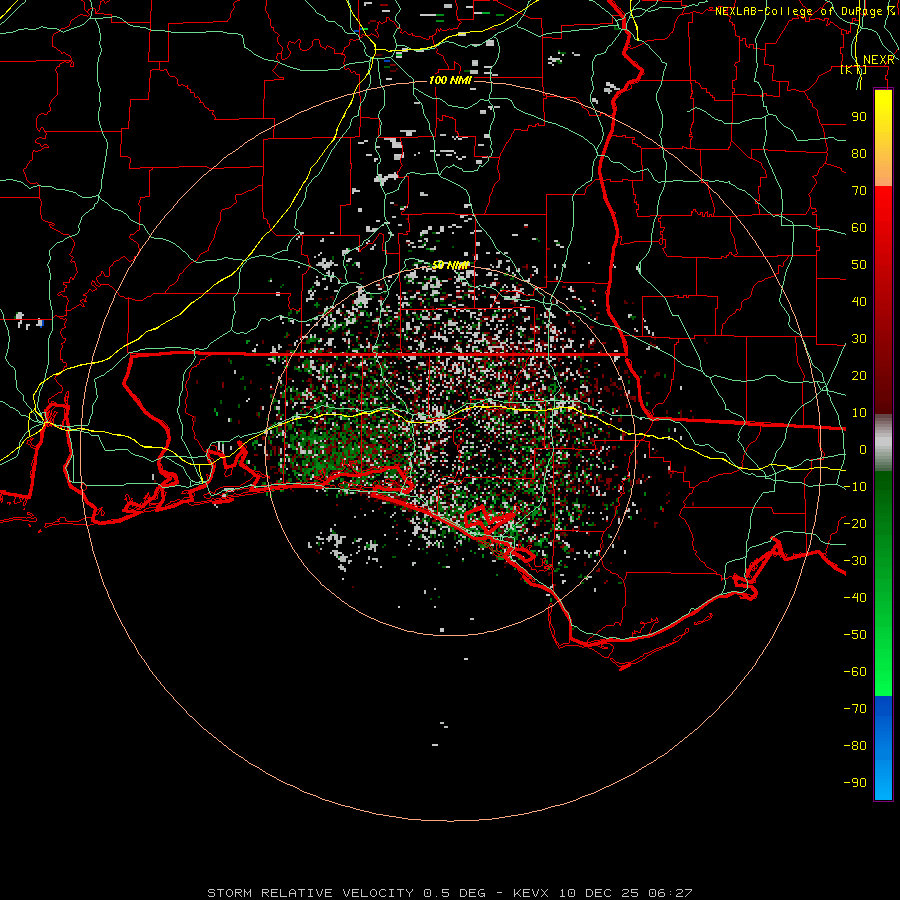Click the 100 NMI range ring label
This screenshot has height=900, width=900.
450,80
